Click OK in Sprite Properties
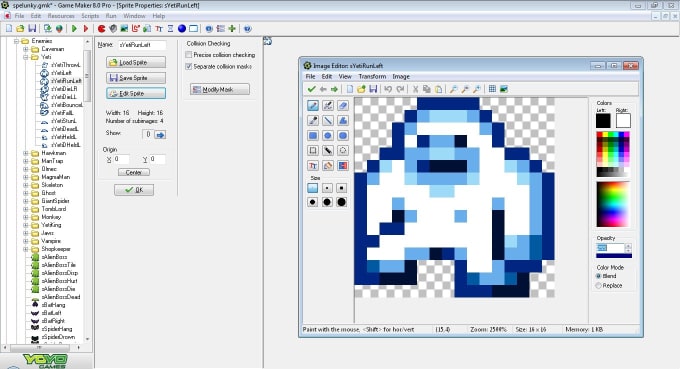The height and width of the screenshot is (369, 680). point(134,190)
